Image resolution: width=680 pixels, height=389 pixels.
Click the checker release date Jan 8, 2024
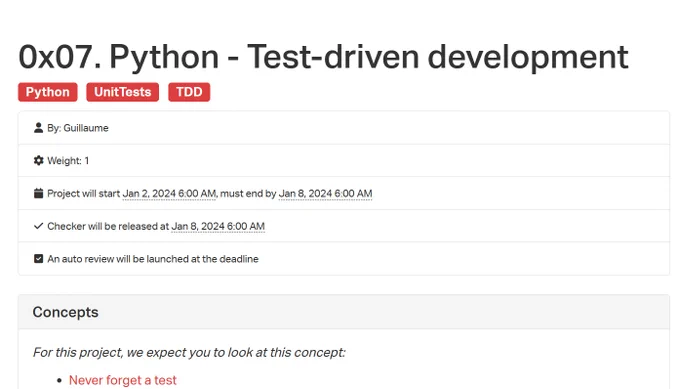pyautogui.click(x=218, y=226)
